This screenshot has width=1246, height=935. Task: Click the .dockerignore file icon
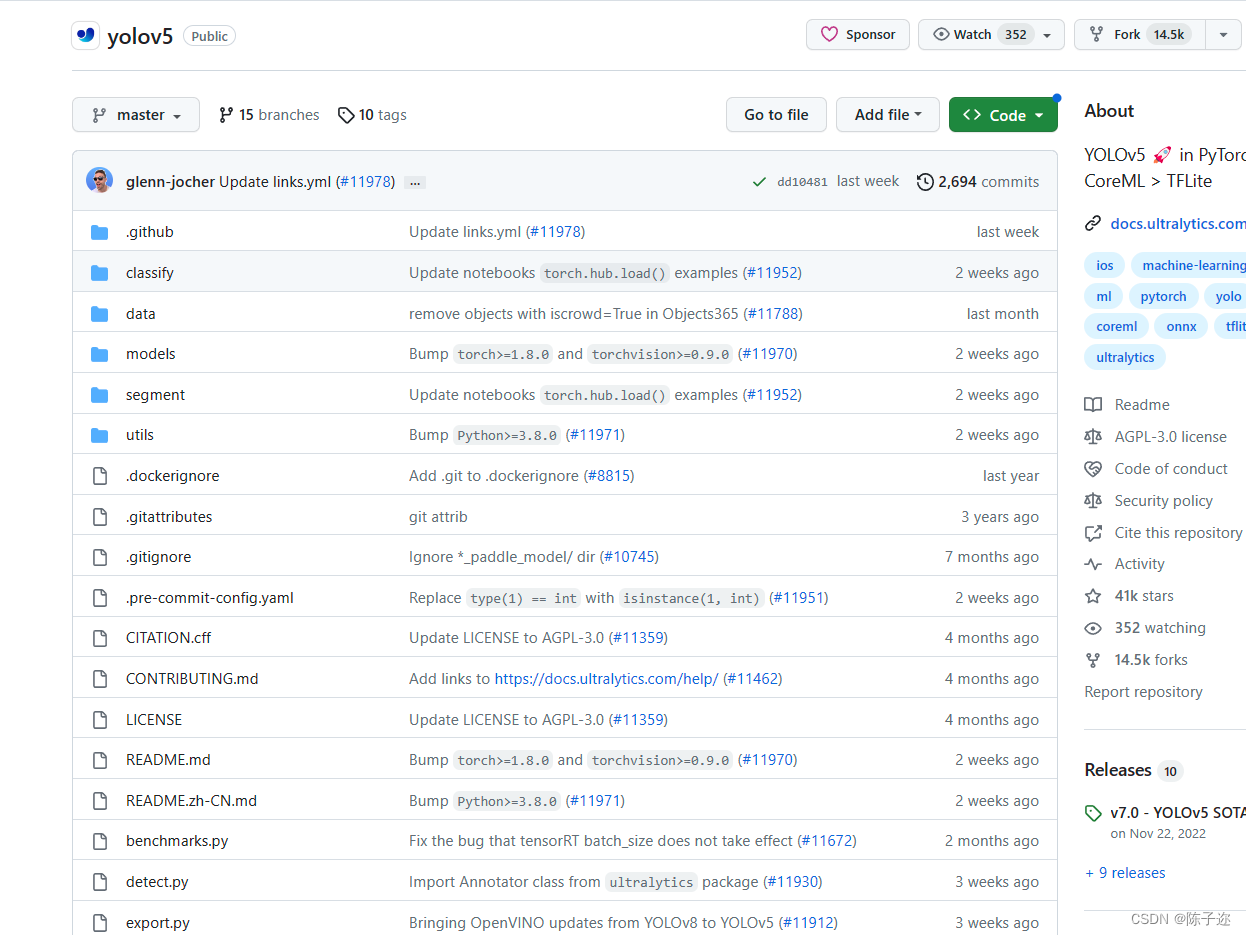(x=99, y=476)
